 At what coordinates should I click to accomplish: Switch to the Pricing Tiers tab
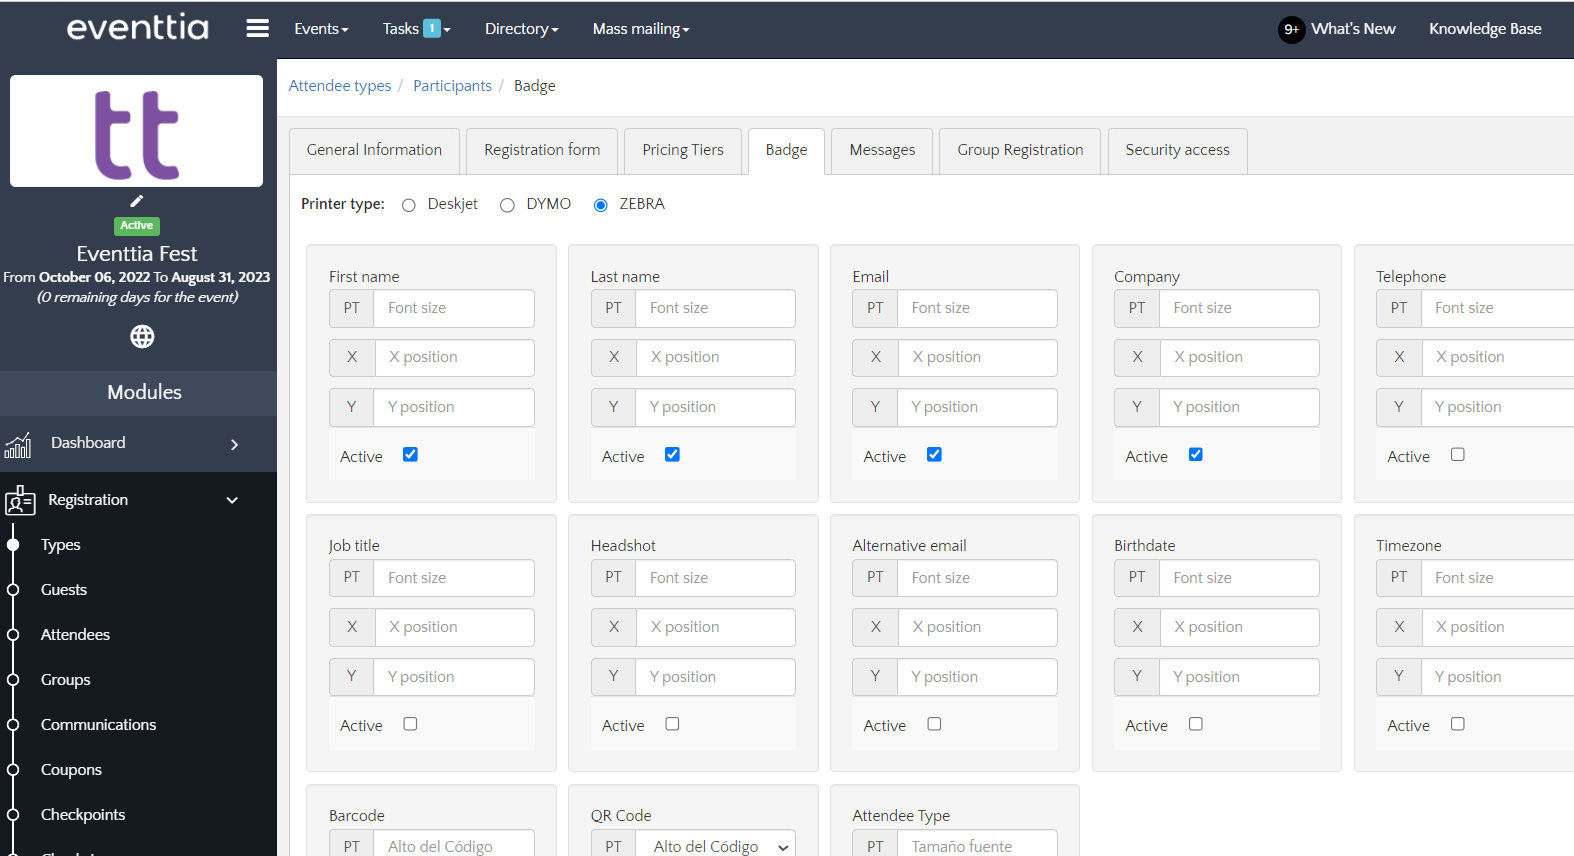[x=682, y=150]
